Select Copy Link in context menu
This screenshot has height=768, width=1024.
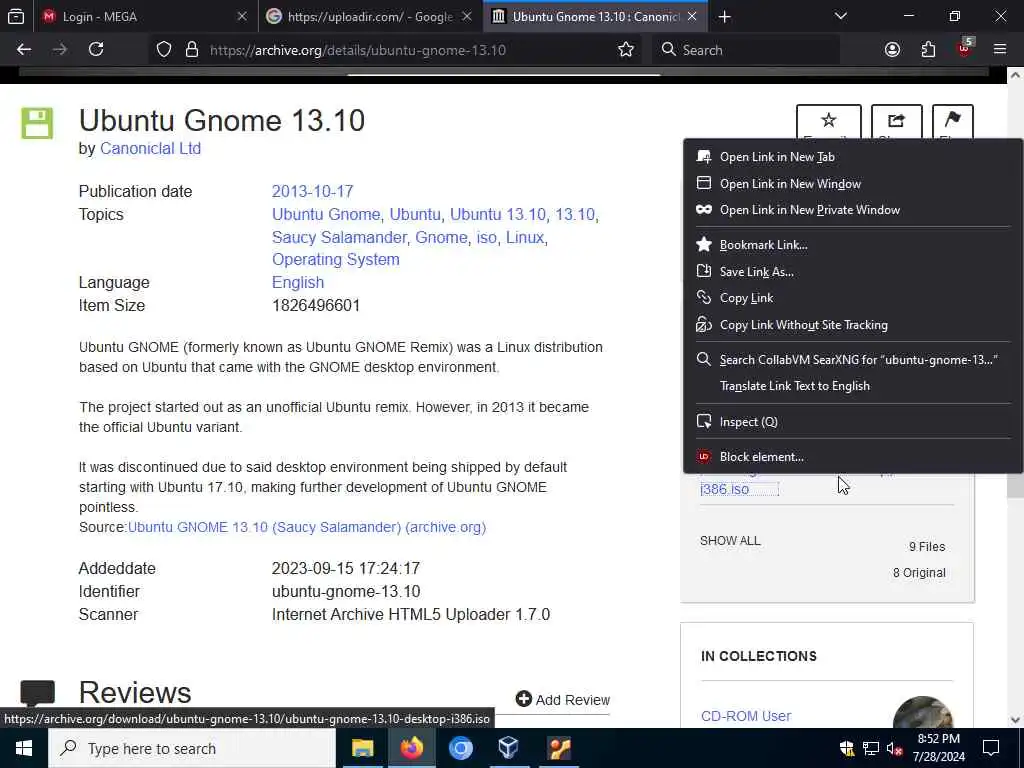852,298
